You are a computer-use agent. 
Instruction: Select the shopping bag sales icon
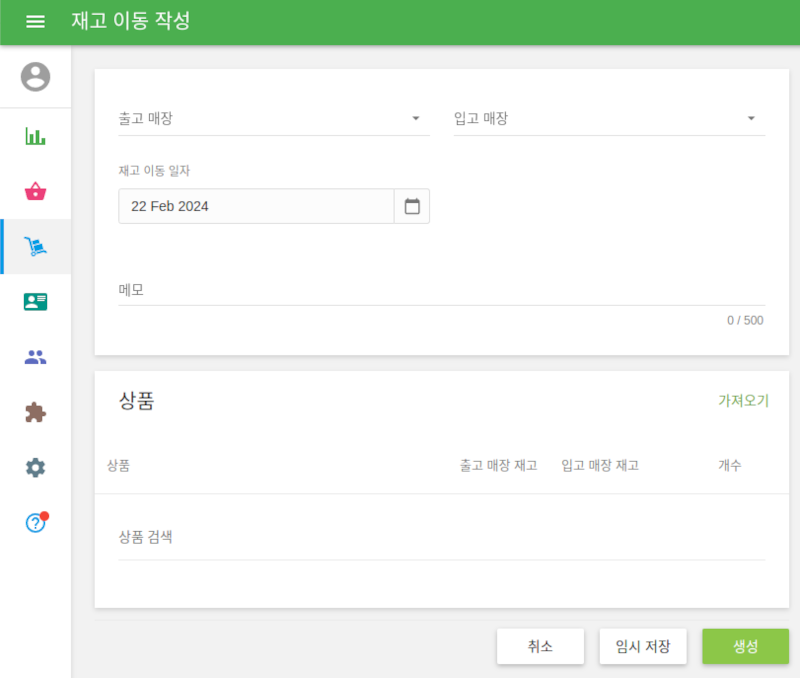35,190
